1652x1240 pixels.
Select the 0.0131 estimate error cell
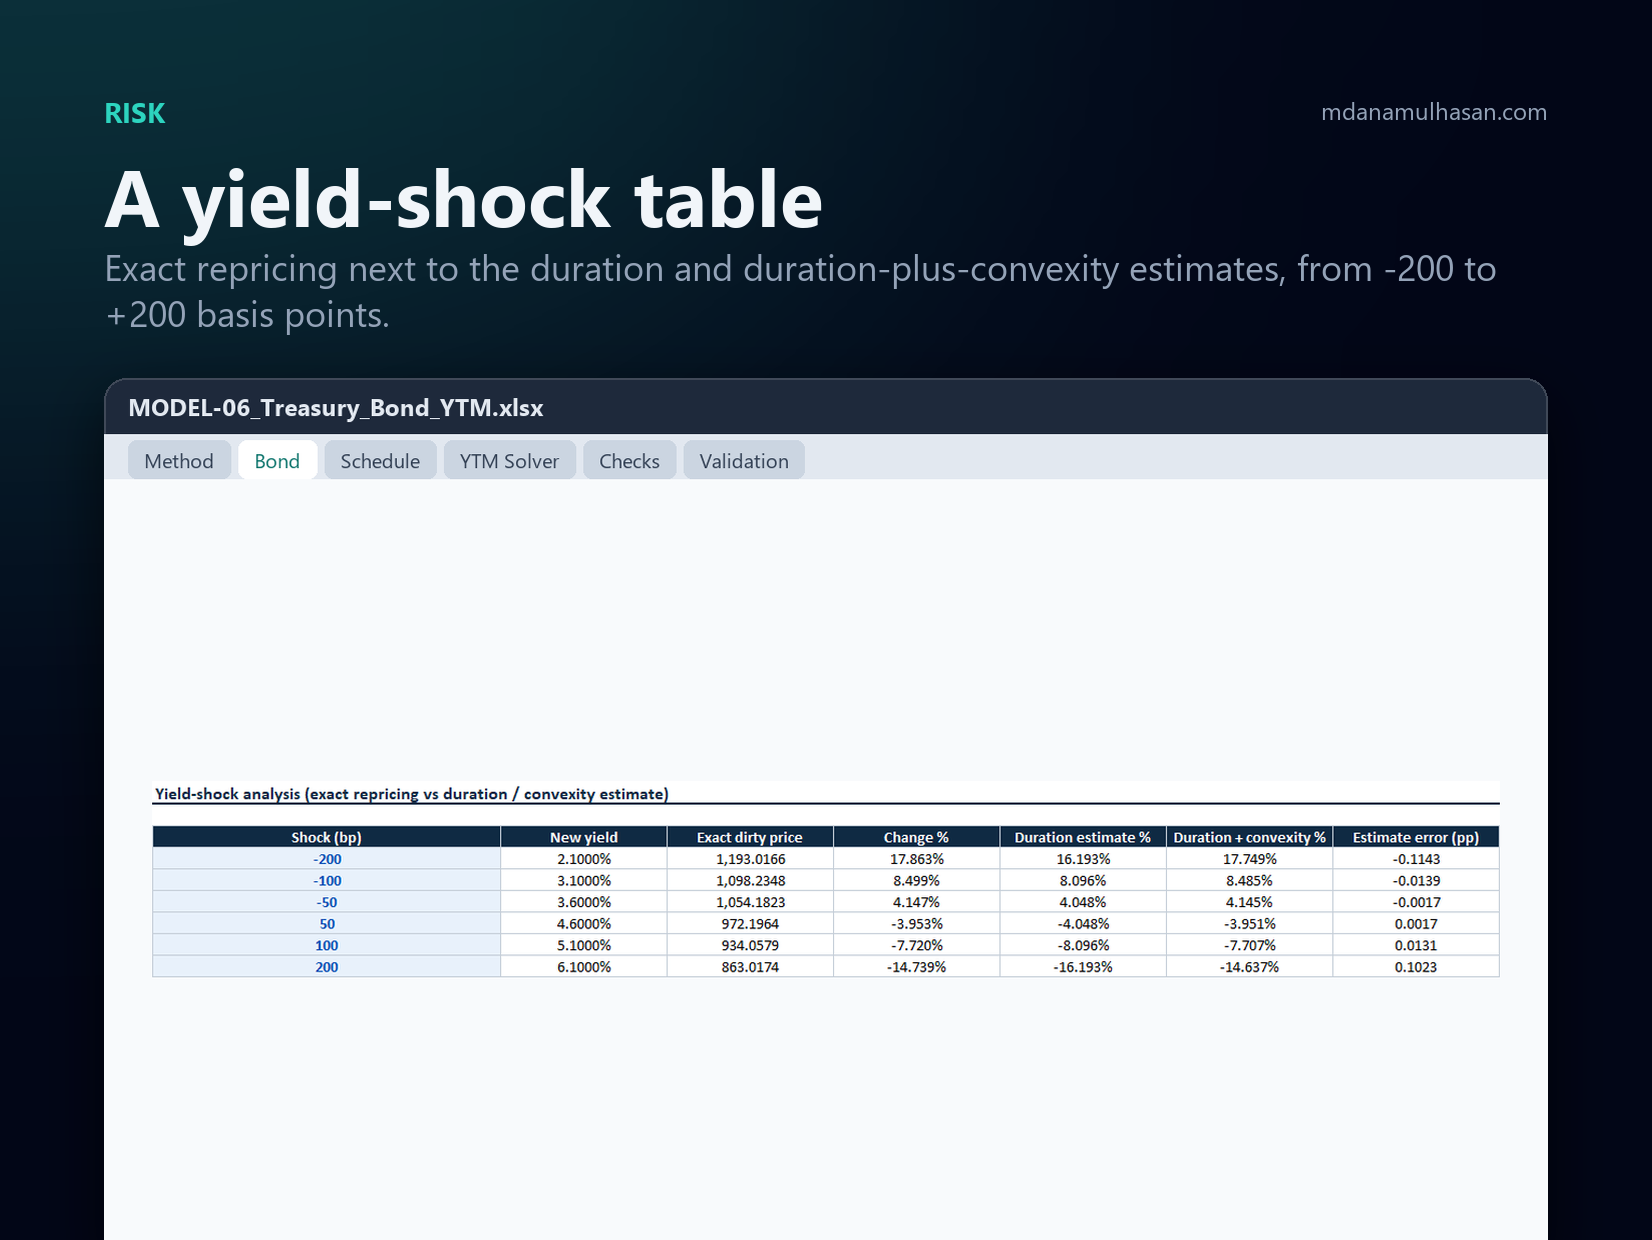coord(1416,945)
